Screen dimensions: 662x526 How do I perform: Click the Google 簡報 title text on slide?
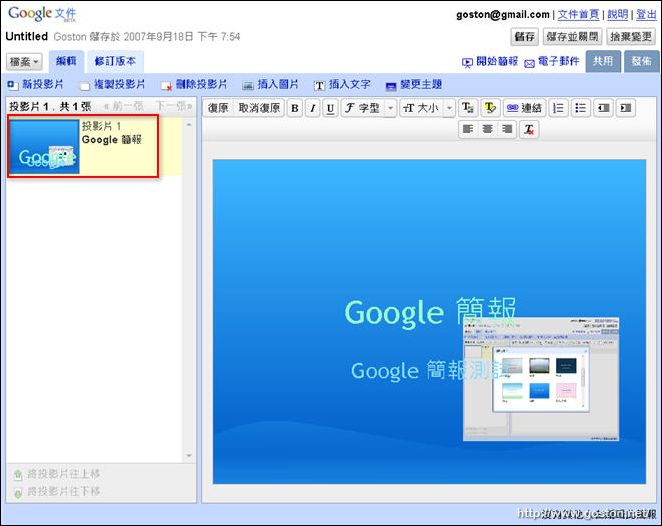click(430, 312)
